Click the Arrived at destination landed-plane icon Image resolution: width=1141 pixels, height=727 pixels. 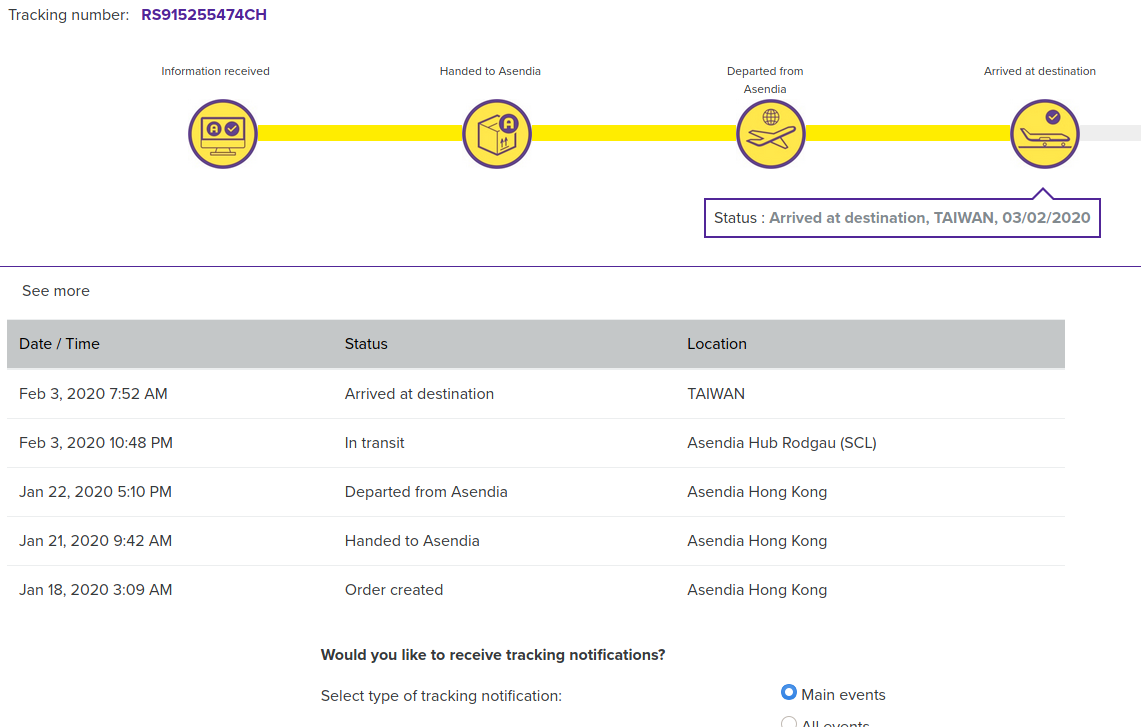point(1045,134)
